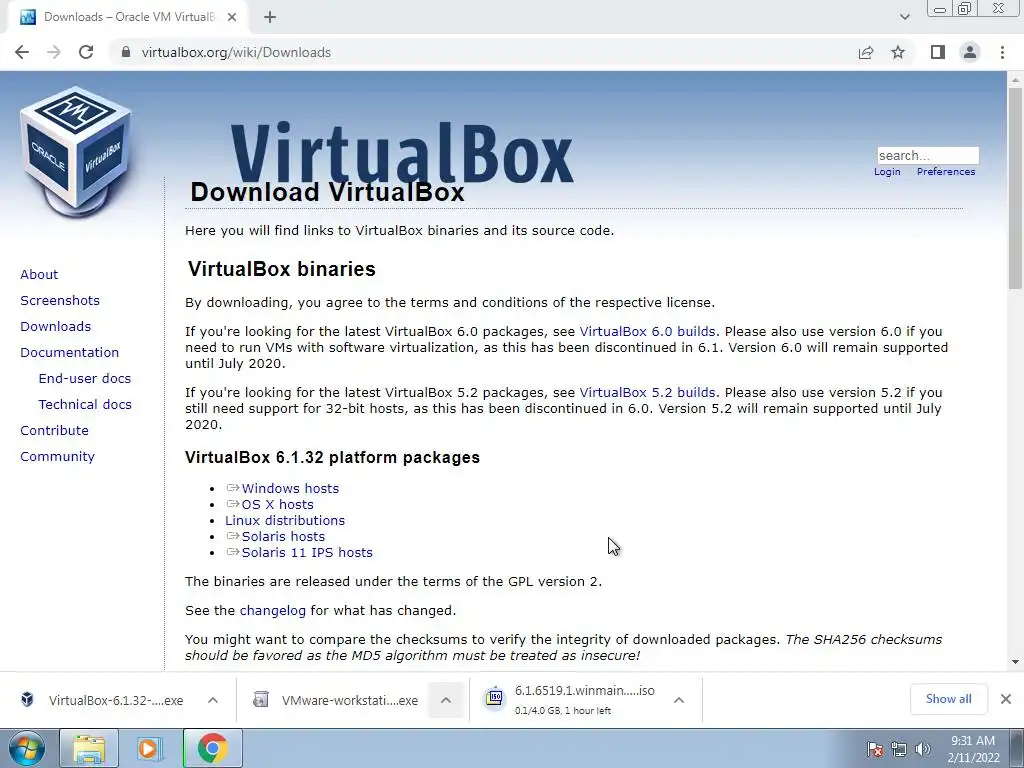This screenshot has height=768, width=1024.
Task: Click the Show all downloads button
Action: pyautogui.click(x=948, y=699)
